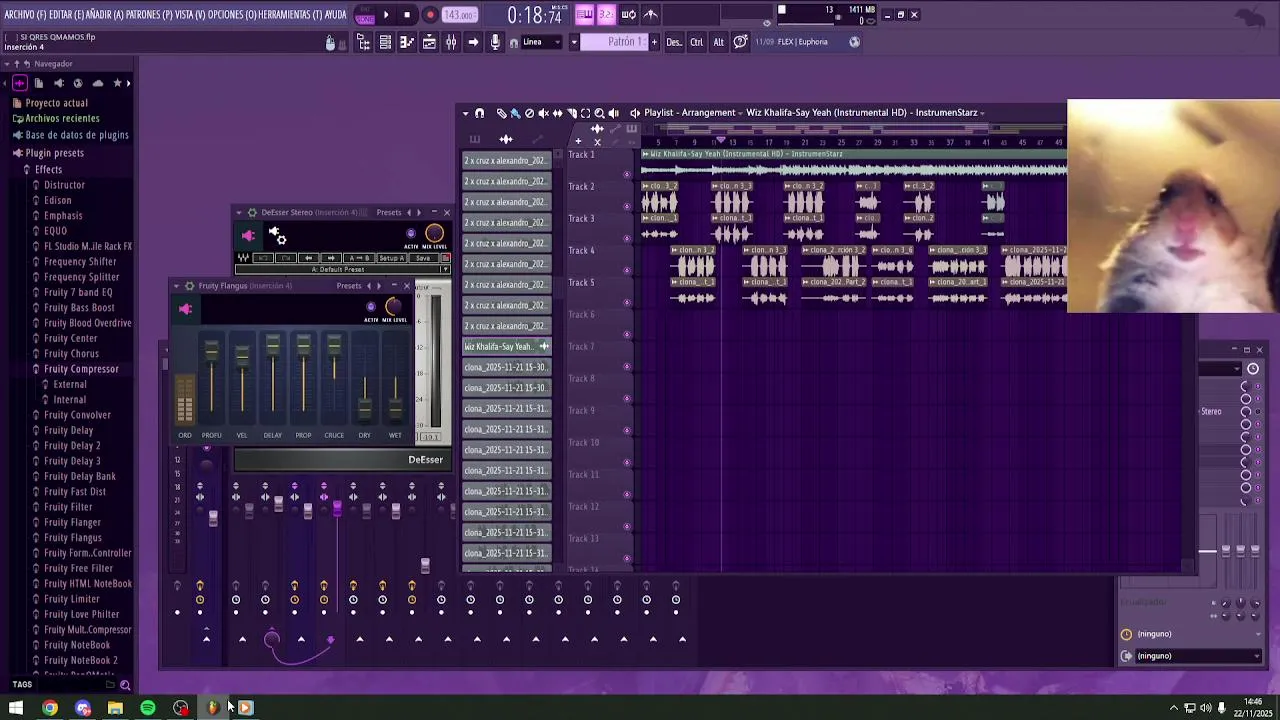Select the playlist Draw pencil tool
Screen dimensions: 1280x720
tap(502, 113)
